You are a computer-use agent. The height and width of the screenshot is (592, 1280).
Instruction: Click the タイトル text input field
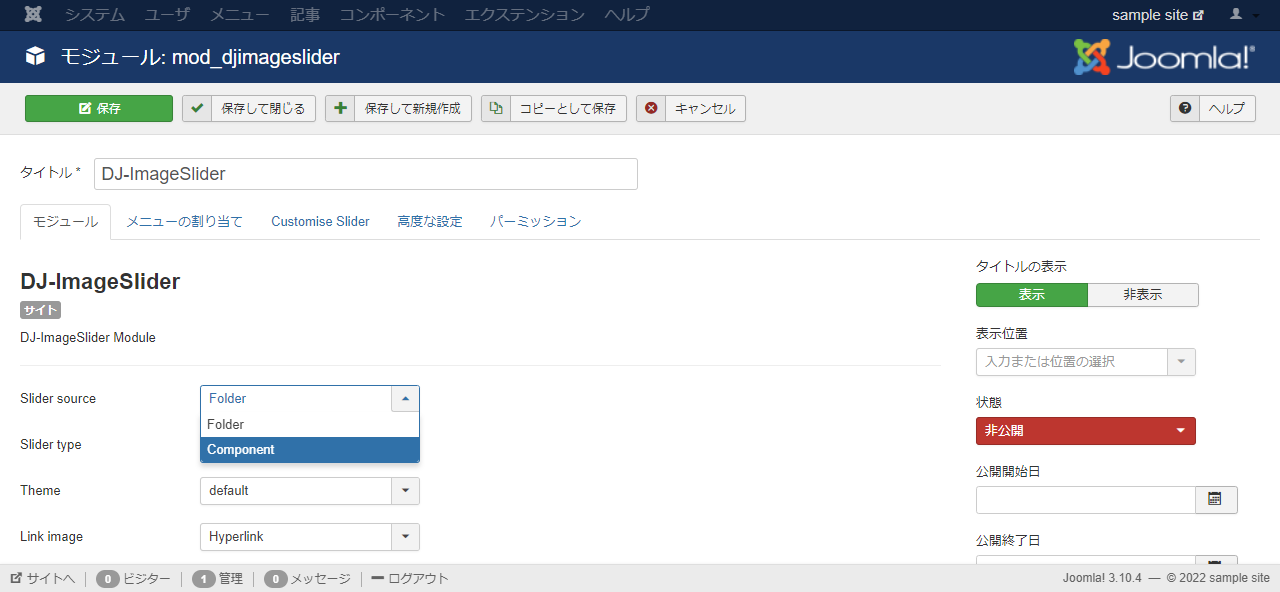(365, 174)
